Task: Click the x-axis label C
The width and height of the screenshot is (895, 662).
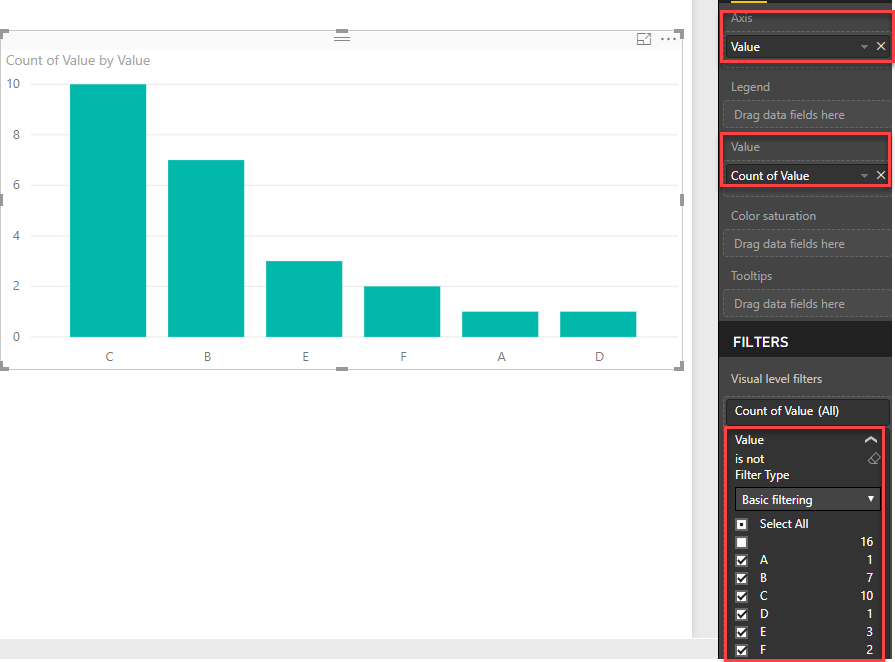Action: (x=109, y=357)
